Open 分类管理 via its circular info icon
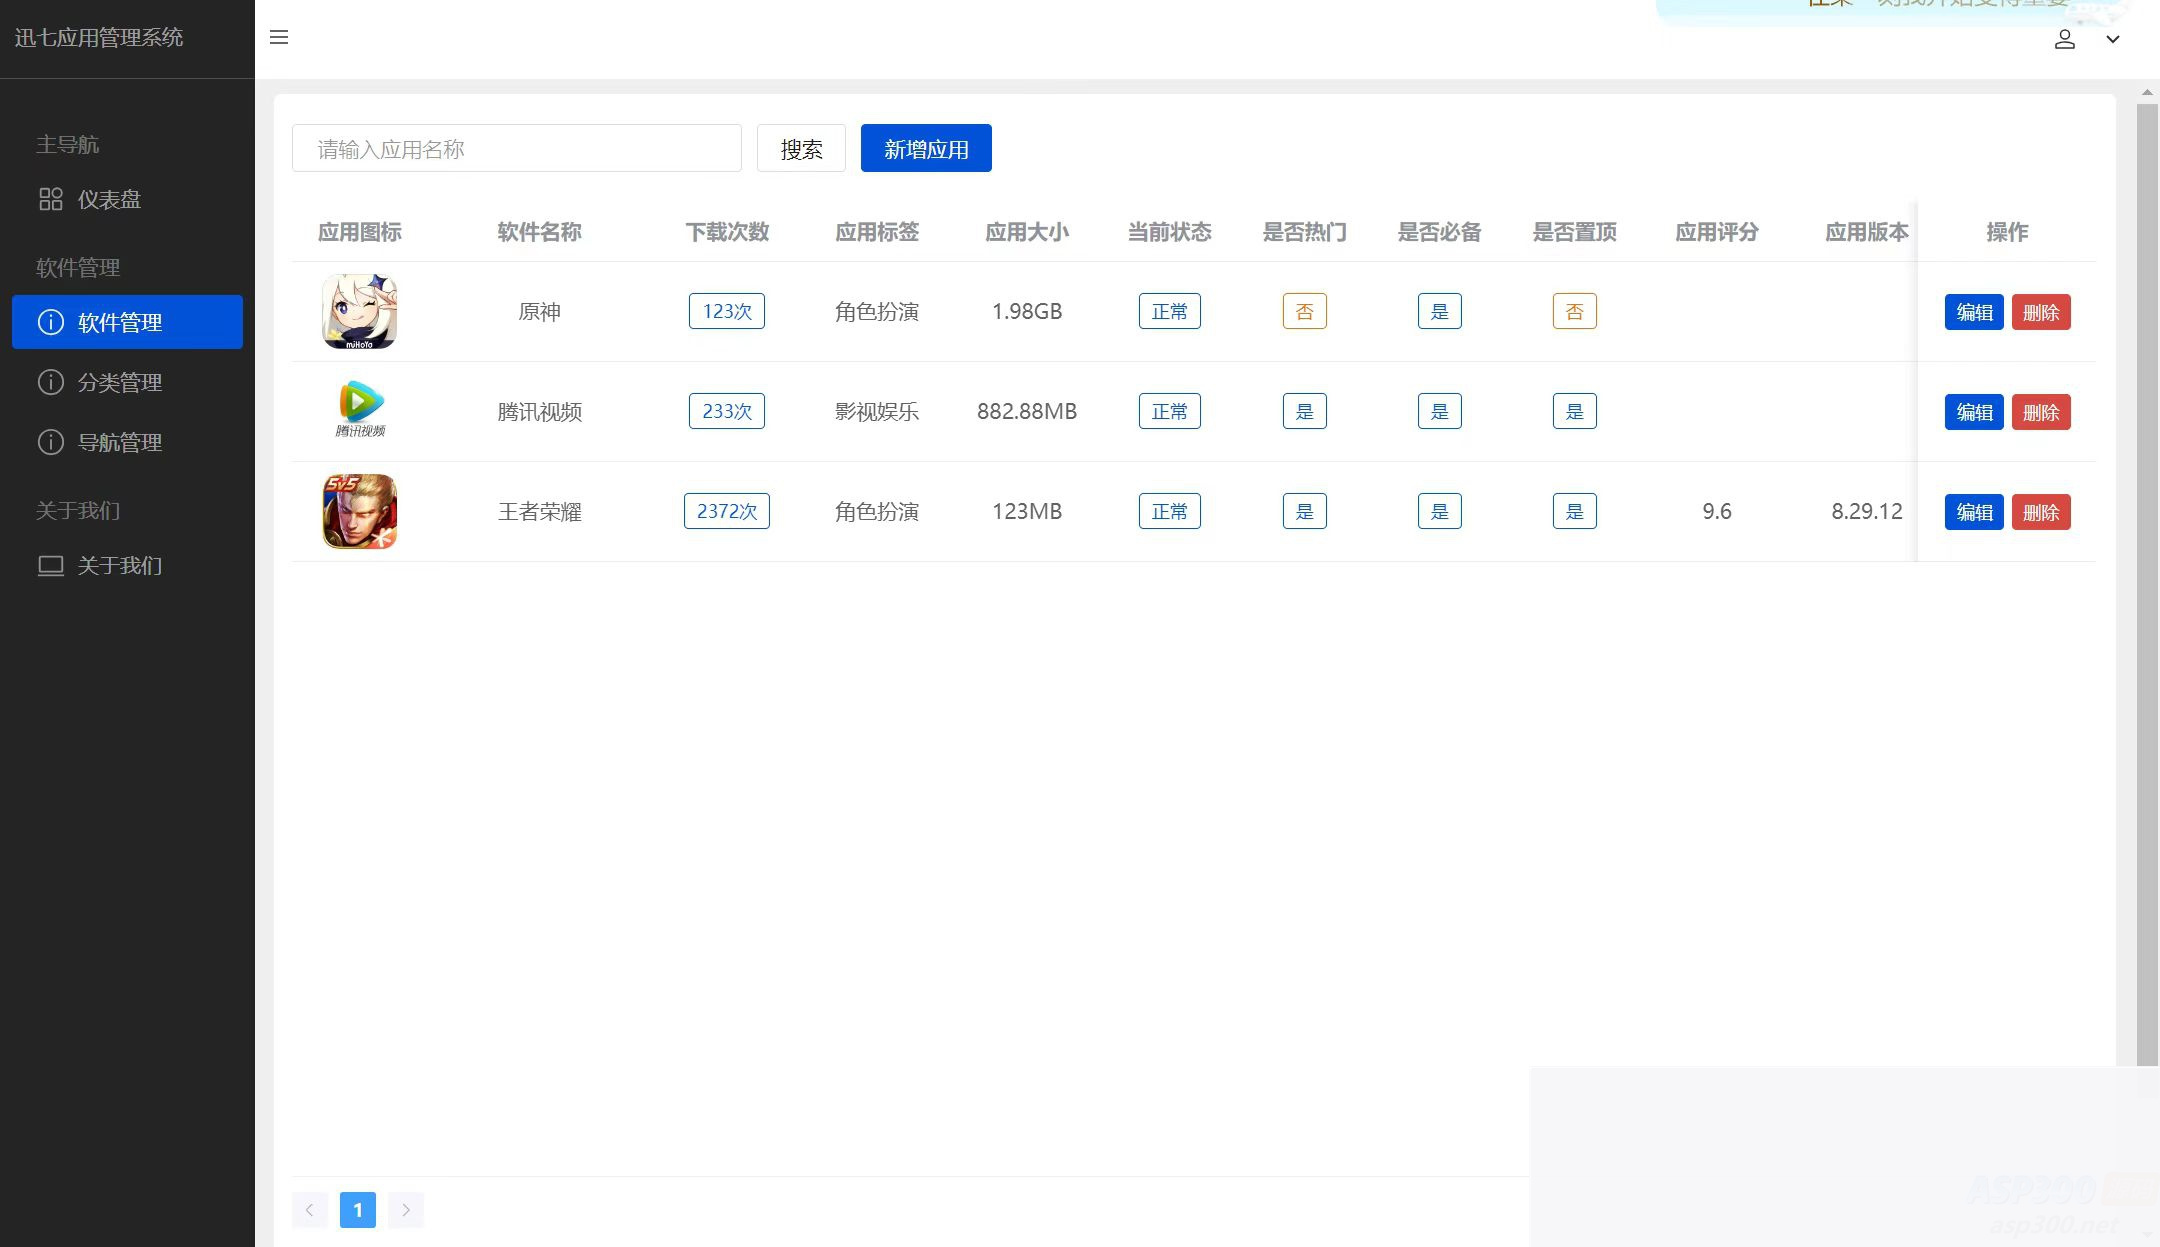Screen dimensions: 2160x1247 pyautogui.click(x=51, y=382)
